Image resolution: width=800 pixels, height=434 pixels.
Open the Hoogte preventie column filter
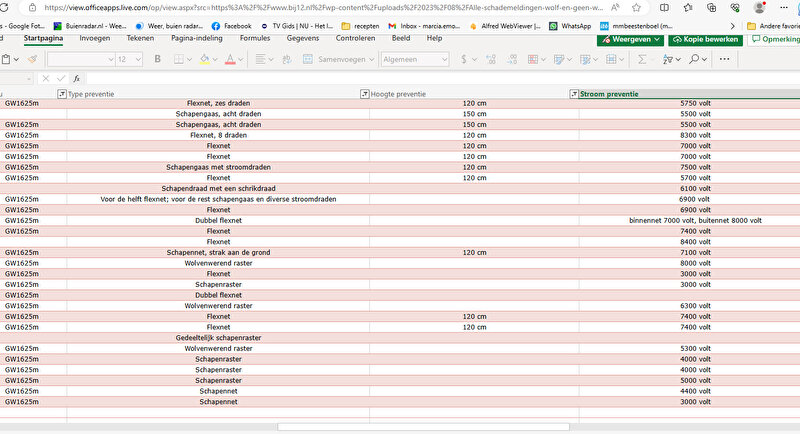[x=365, y=94]
